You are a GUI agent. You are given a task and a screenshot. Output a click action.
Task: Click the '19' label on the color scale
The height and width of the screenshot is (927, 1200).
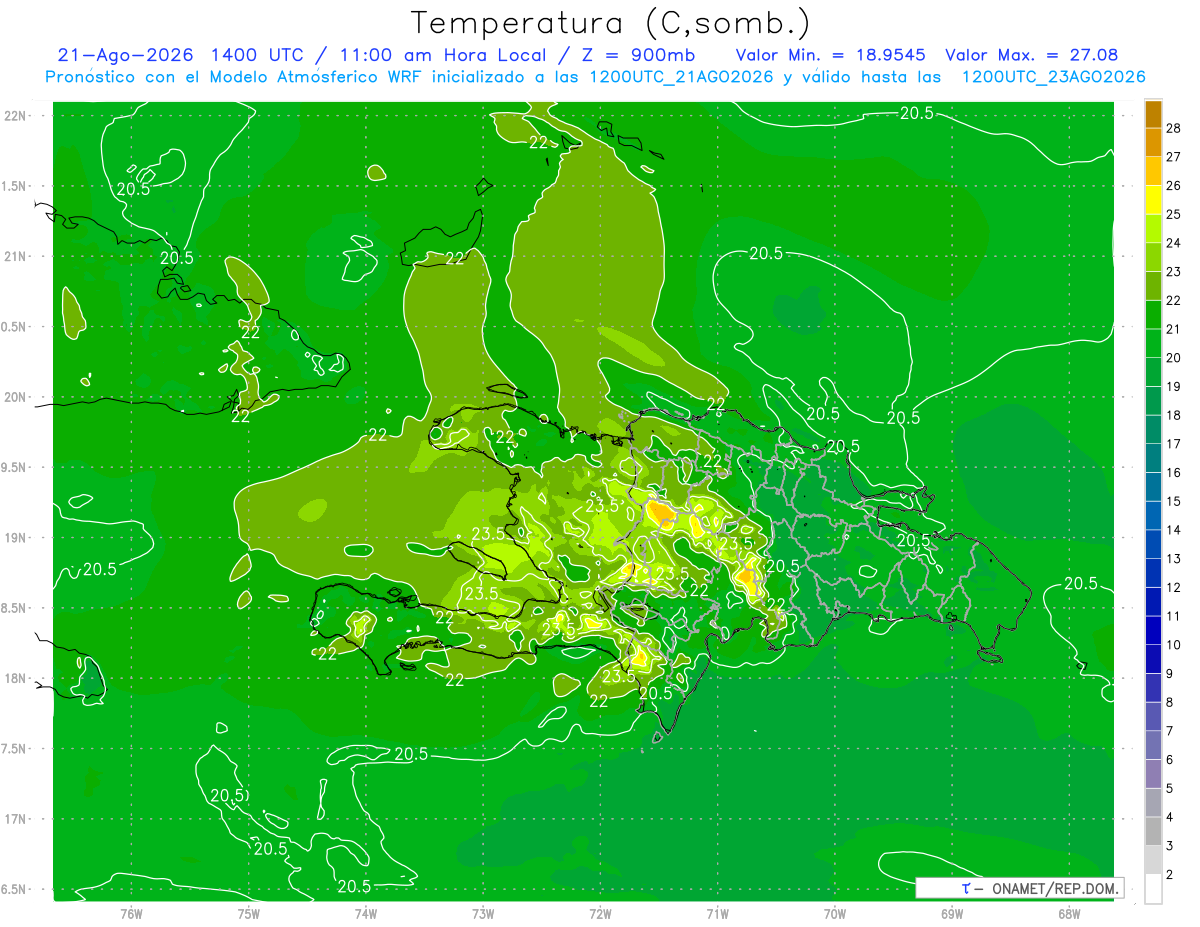pos(1175,387)
